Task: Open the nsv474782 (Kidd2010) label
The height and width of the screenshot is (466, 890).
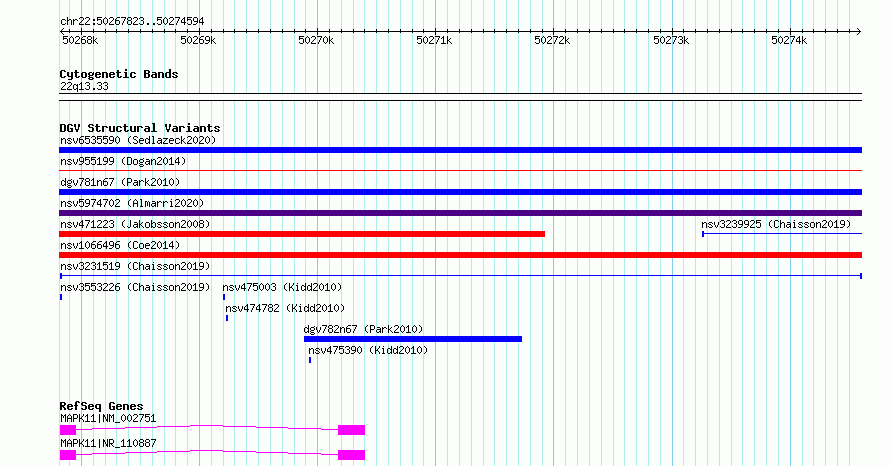Action: [285, 308]
